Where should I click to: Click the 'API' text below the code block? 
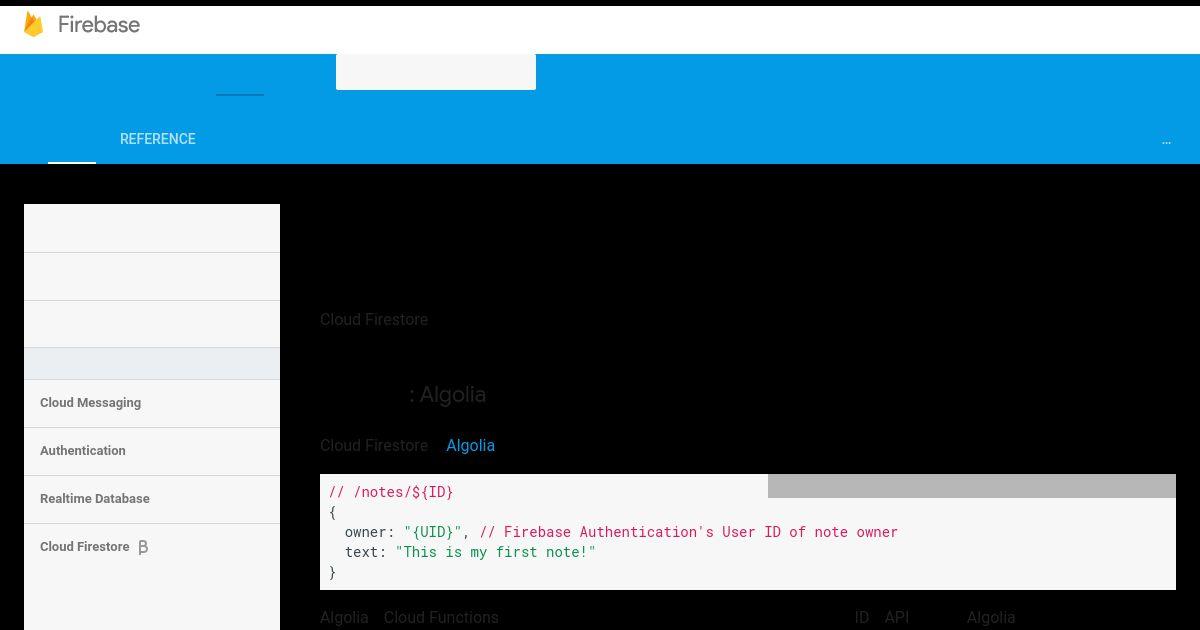click(x=897, y=617)
